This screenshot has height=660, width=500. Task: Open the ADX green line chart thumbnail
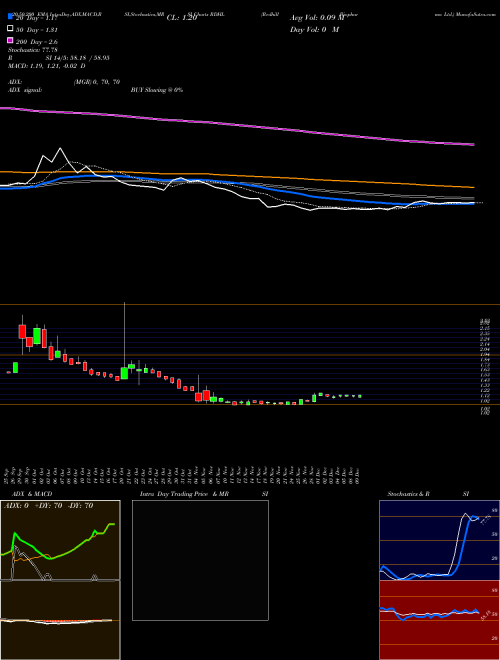[x=60, y=540]
